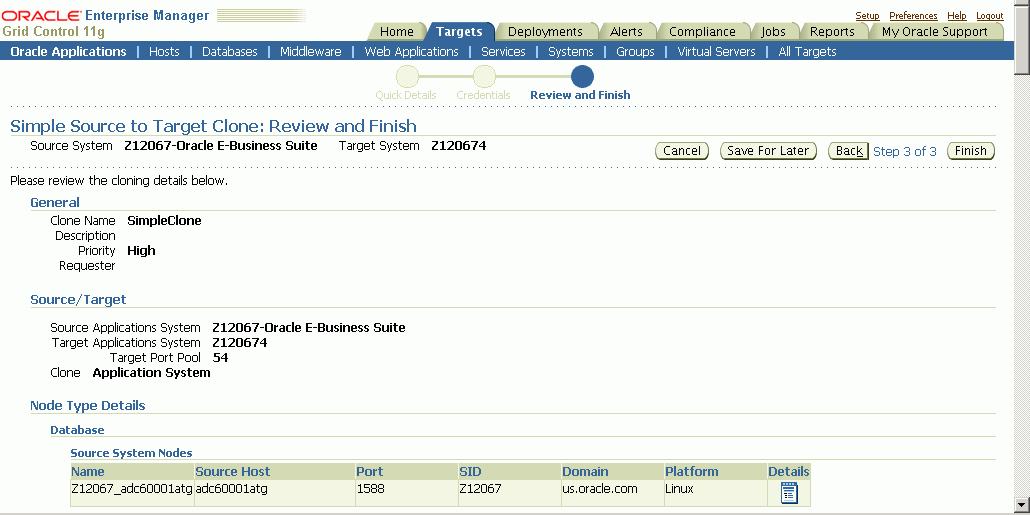Click the scrollbar up arrow
This screenshot has width=1030, height=515.
click(x=1022, y=5)
